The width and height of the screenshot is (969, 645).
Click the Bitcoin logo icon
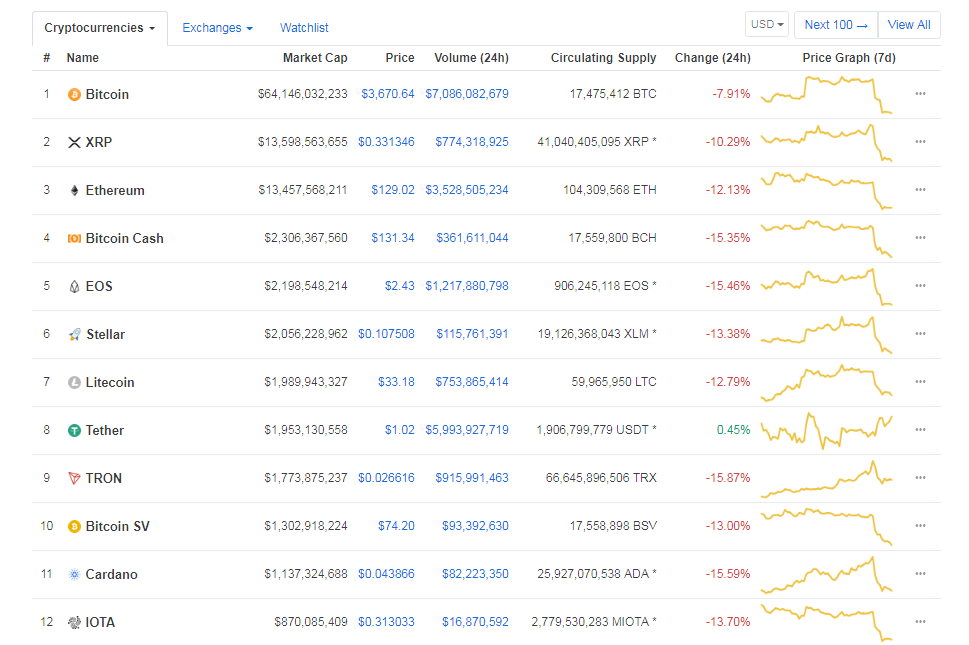tap(74, 95)
